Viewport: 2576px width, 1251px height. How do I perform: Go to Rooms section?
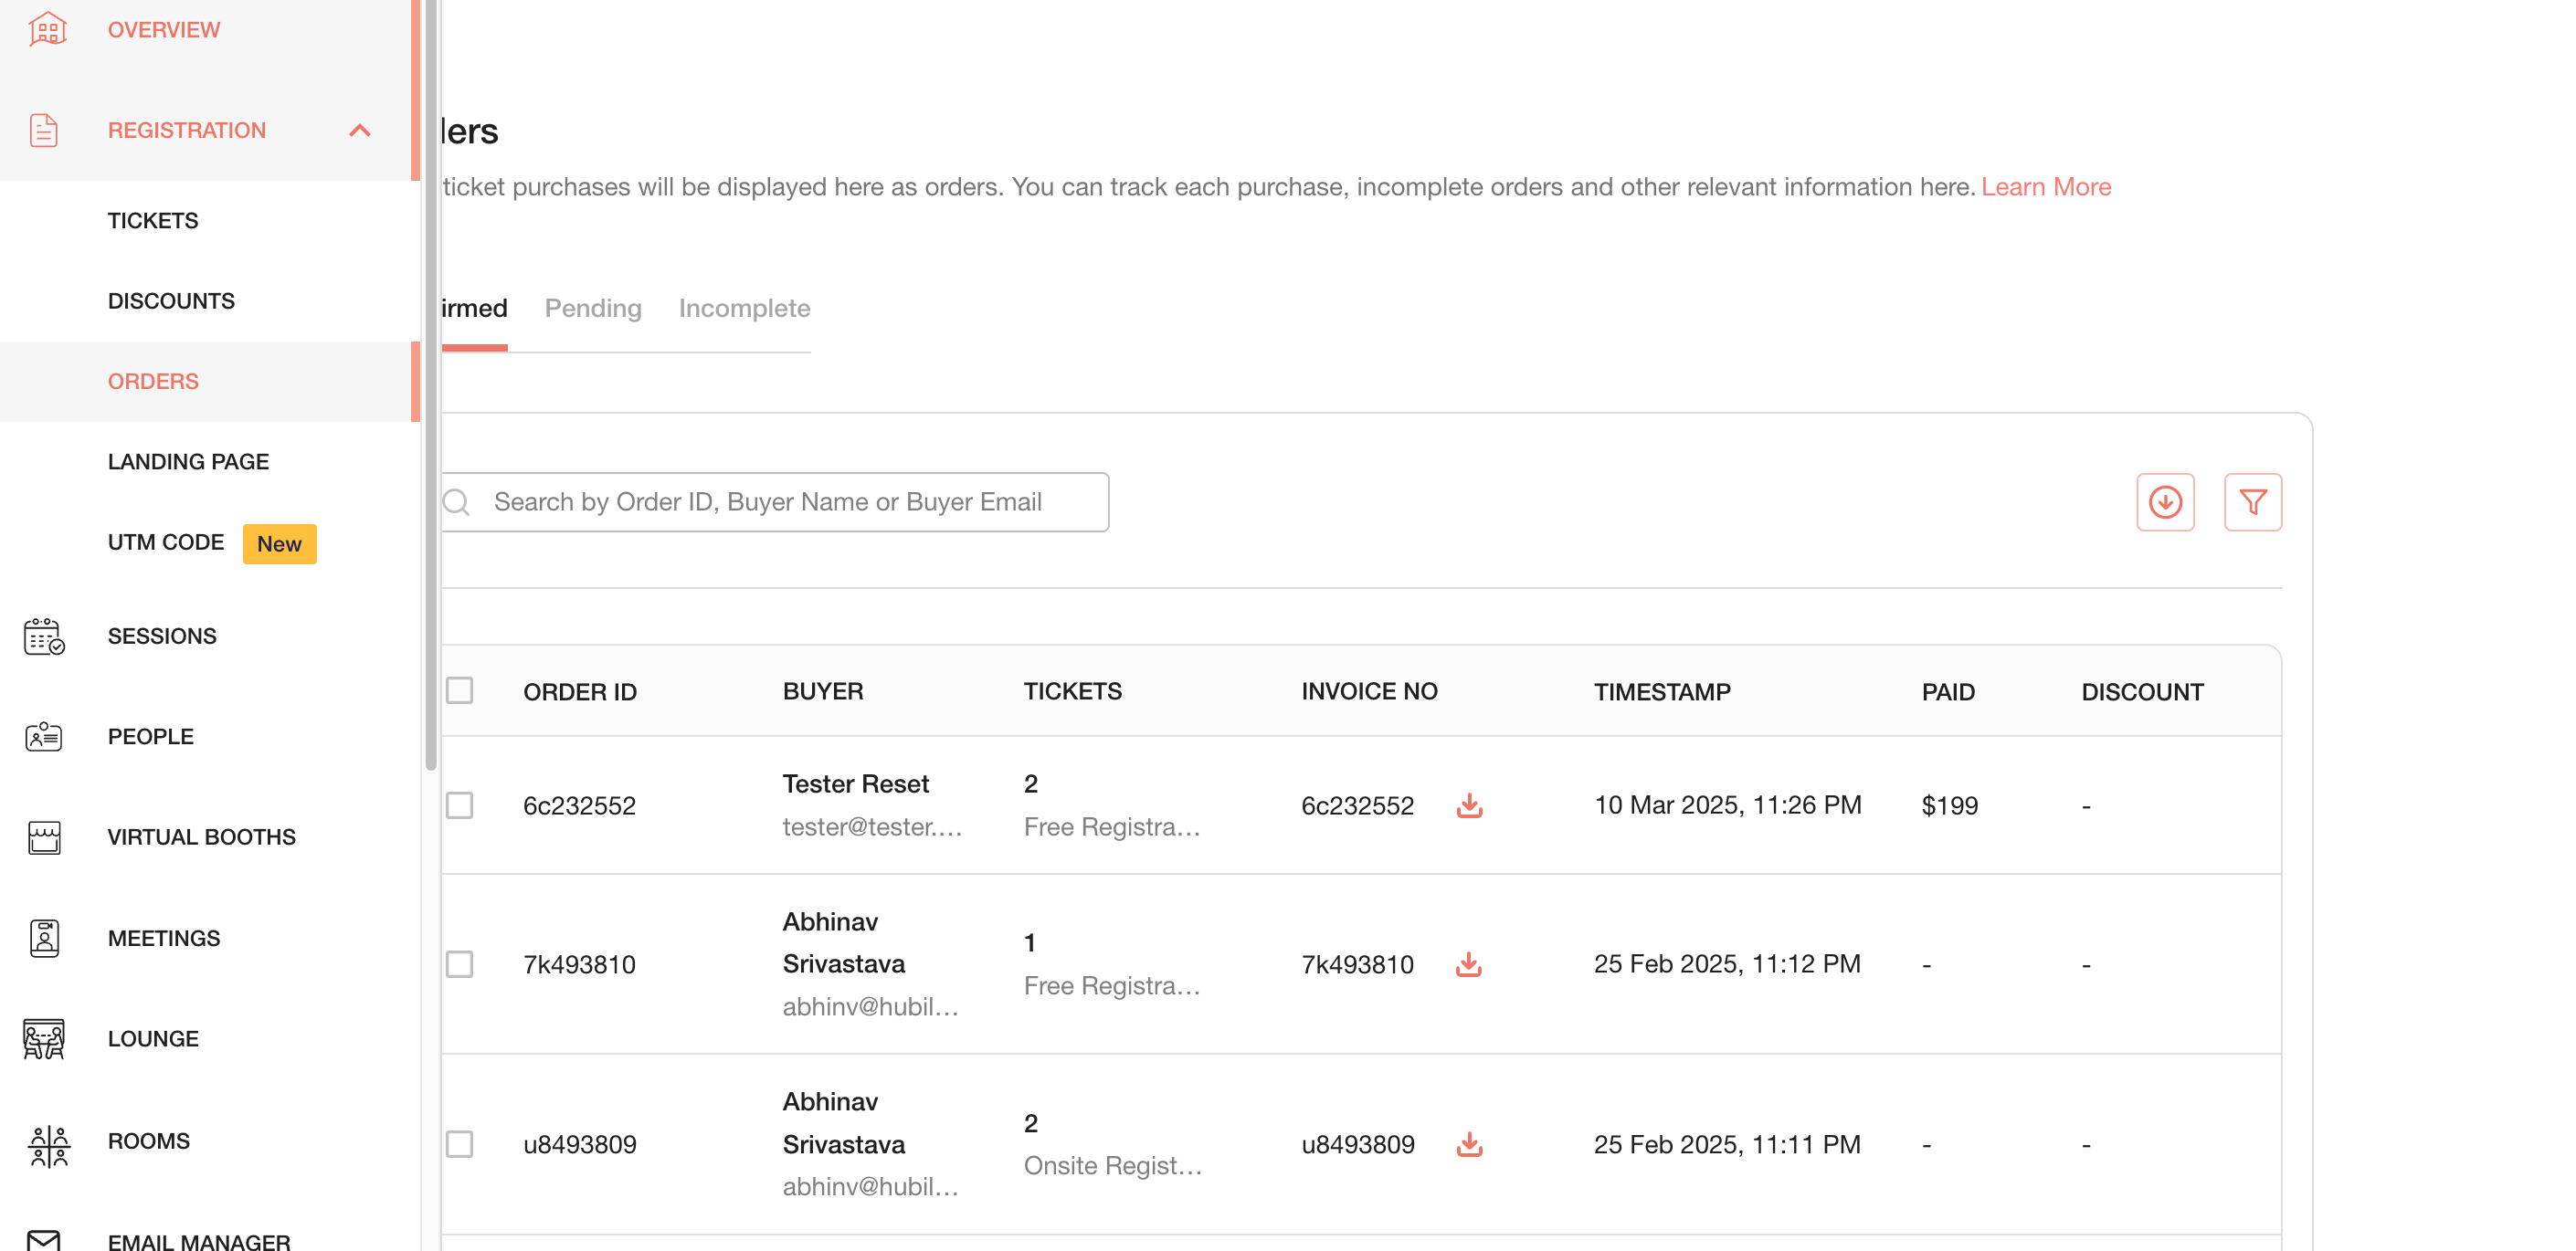click(x=148, y=1141)
